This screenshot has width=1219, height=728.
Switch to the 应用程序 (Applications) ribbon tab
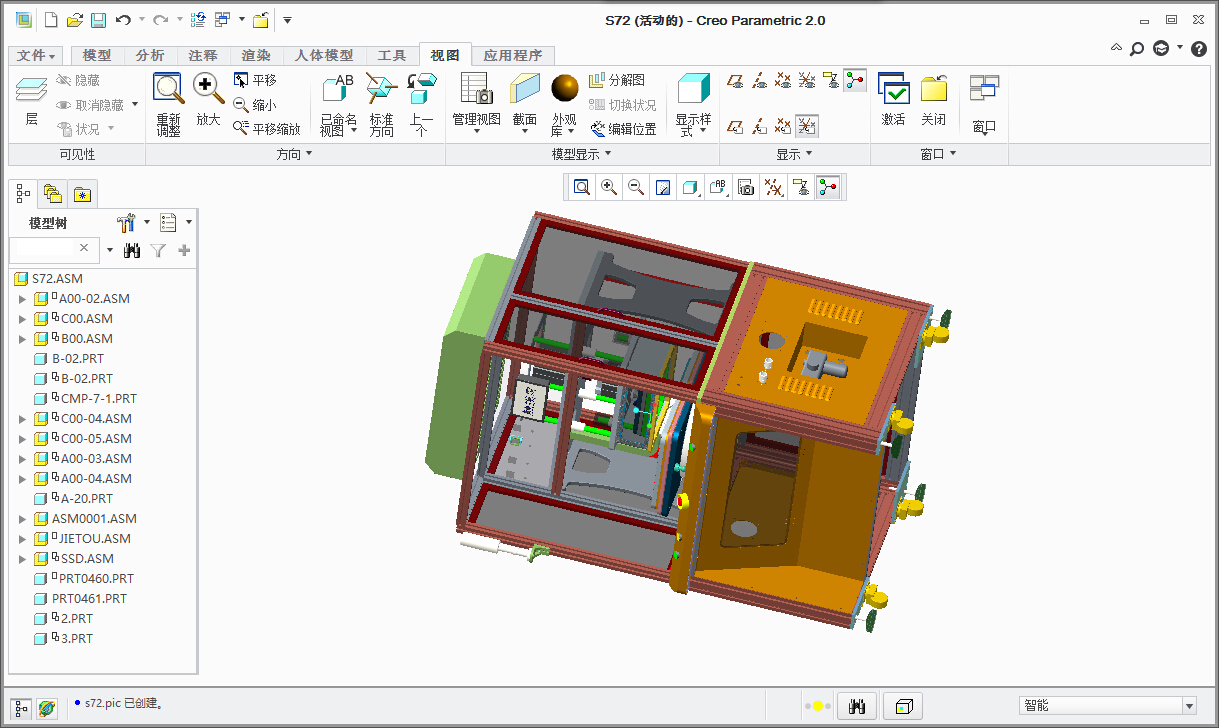[x=512, y=56]
